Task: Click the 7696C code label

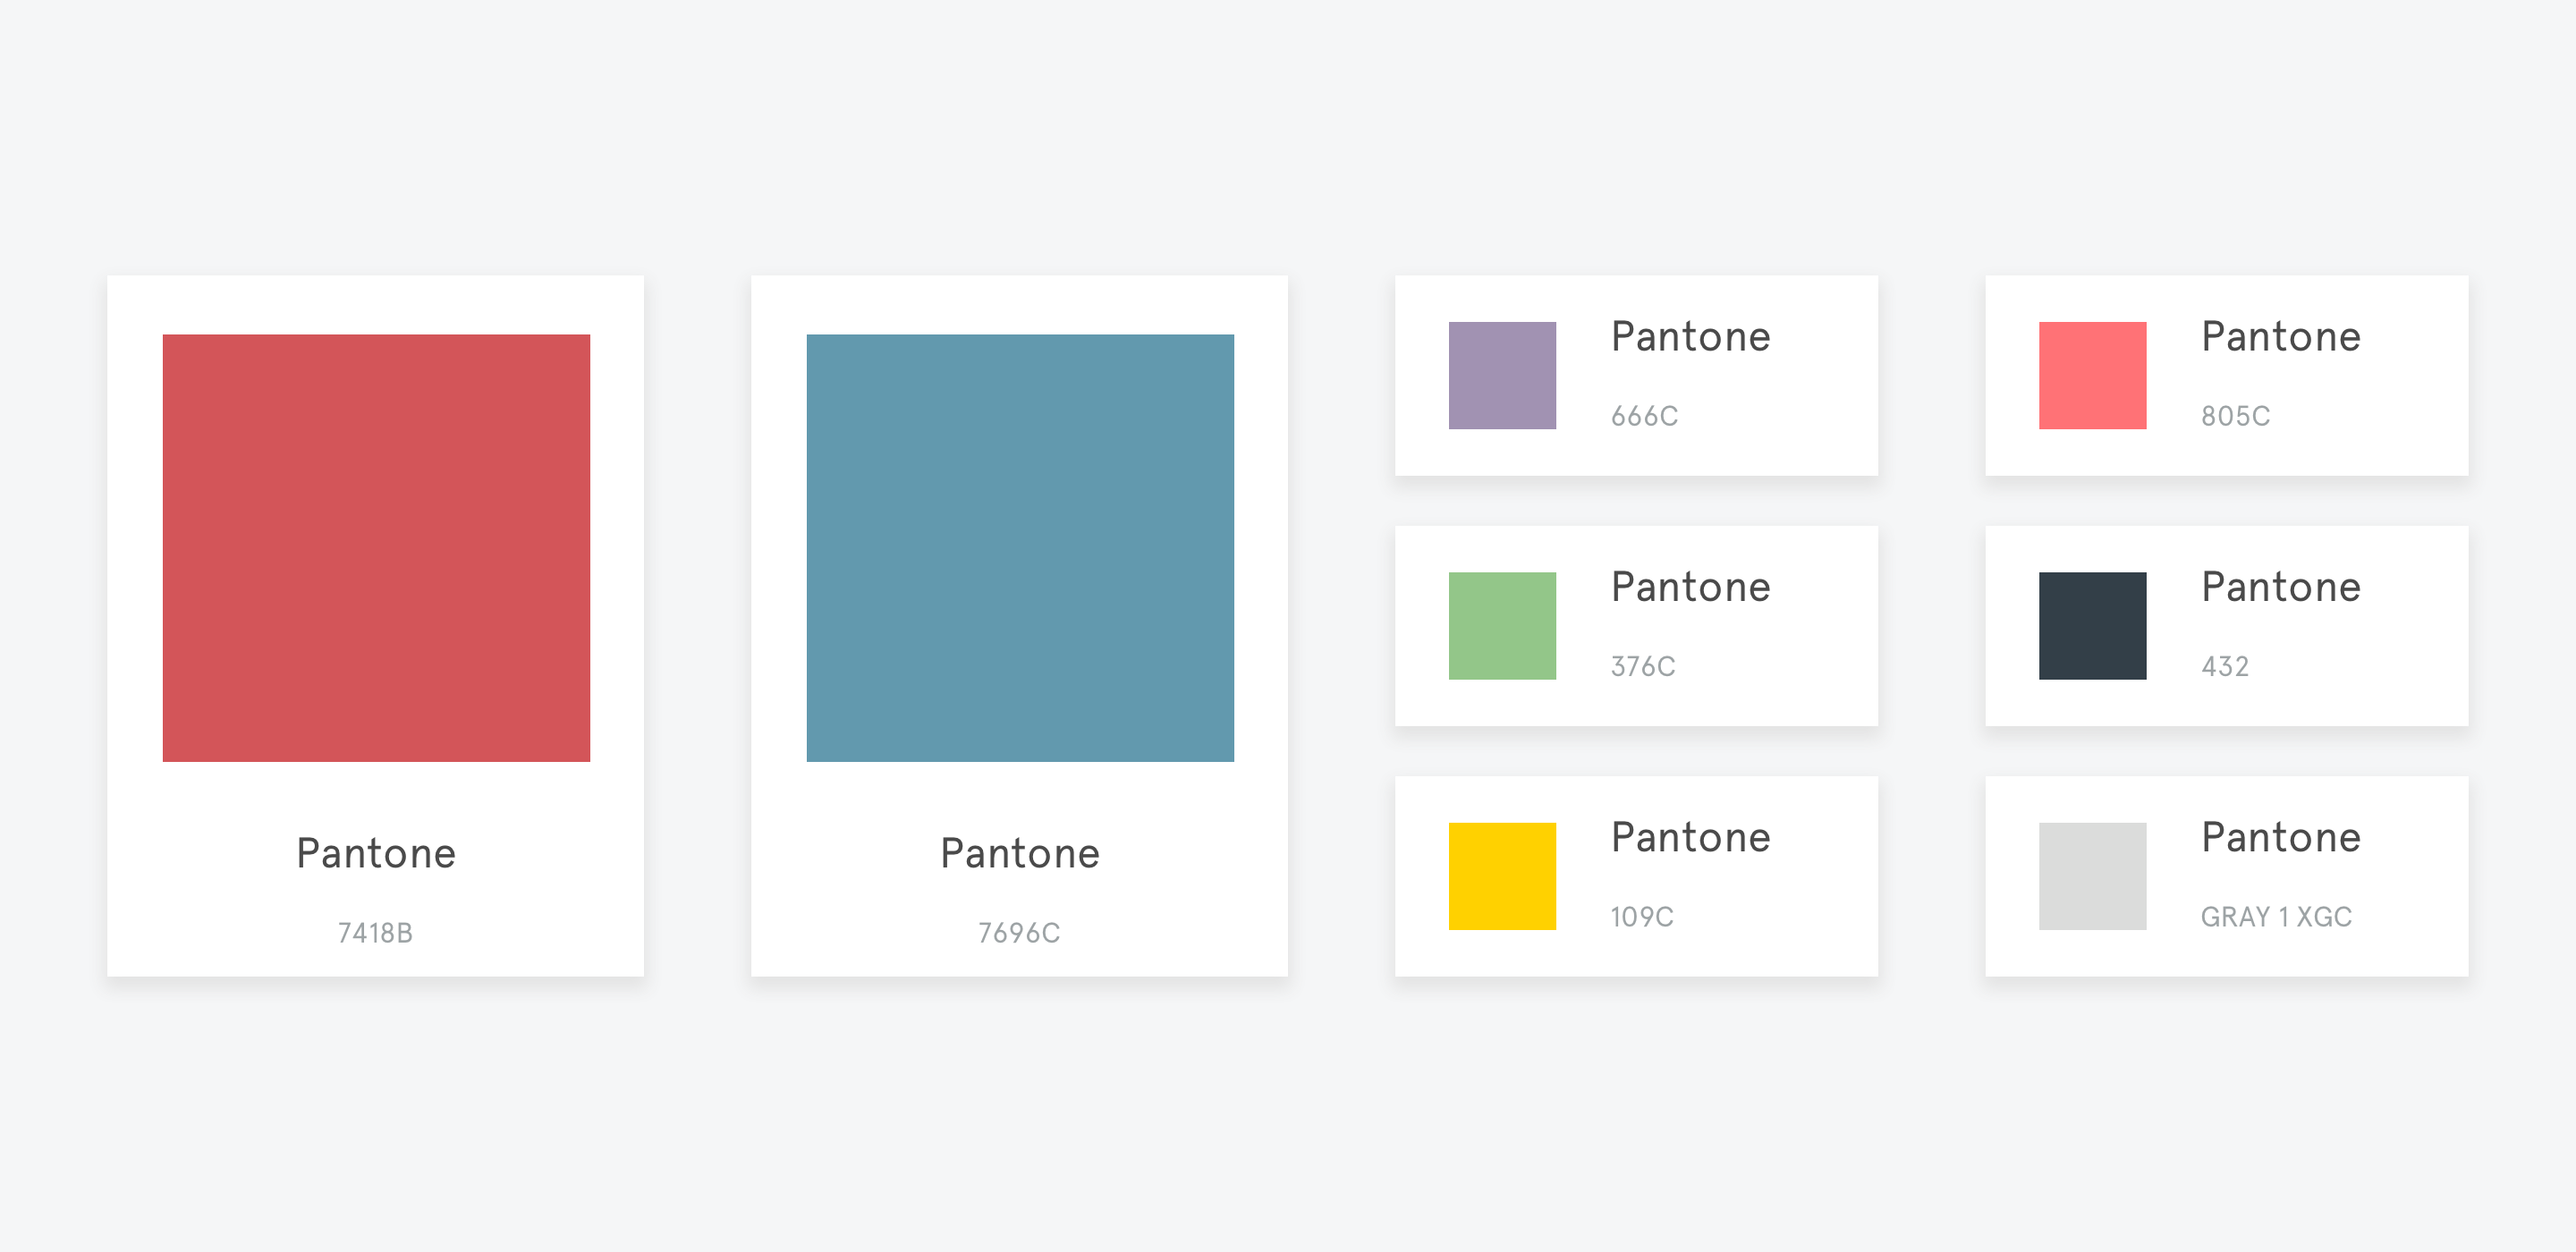Action: click(1019, 933)
